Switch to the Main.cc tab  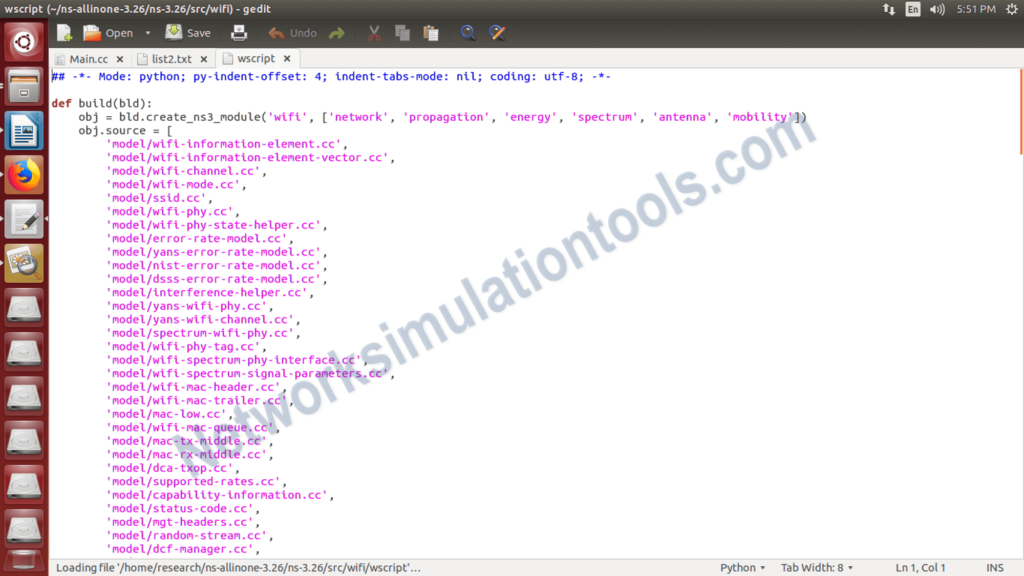90,58
